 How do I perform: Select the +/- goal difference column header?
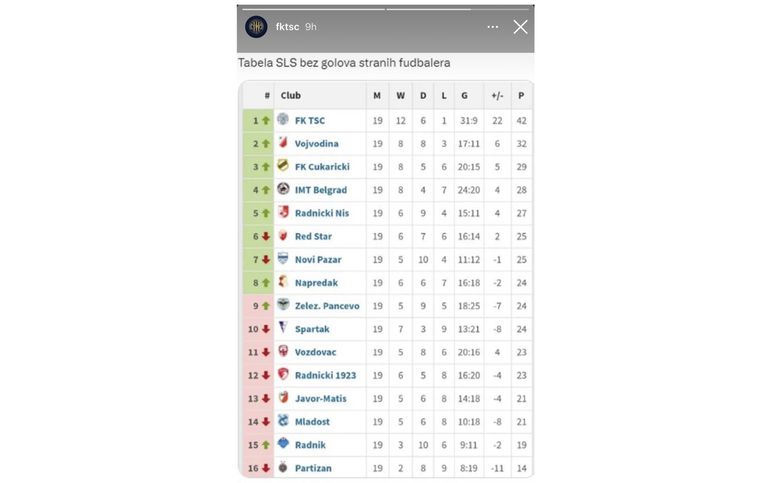(497, 96)
